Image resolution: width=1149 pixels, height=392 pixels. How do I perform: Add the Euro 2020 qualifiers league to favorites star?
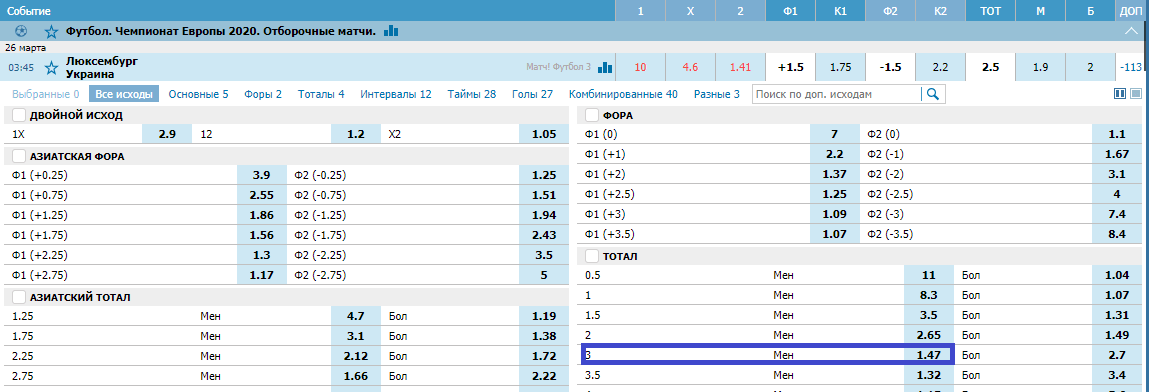click(x=51, y=32)
